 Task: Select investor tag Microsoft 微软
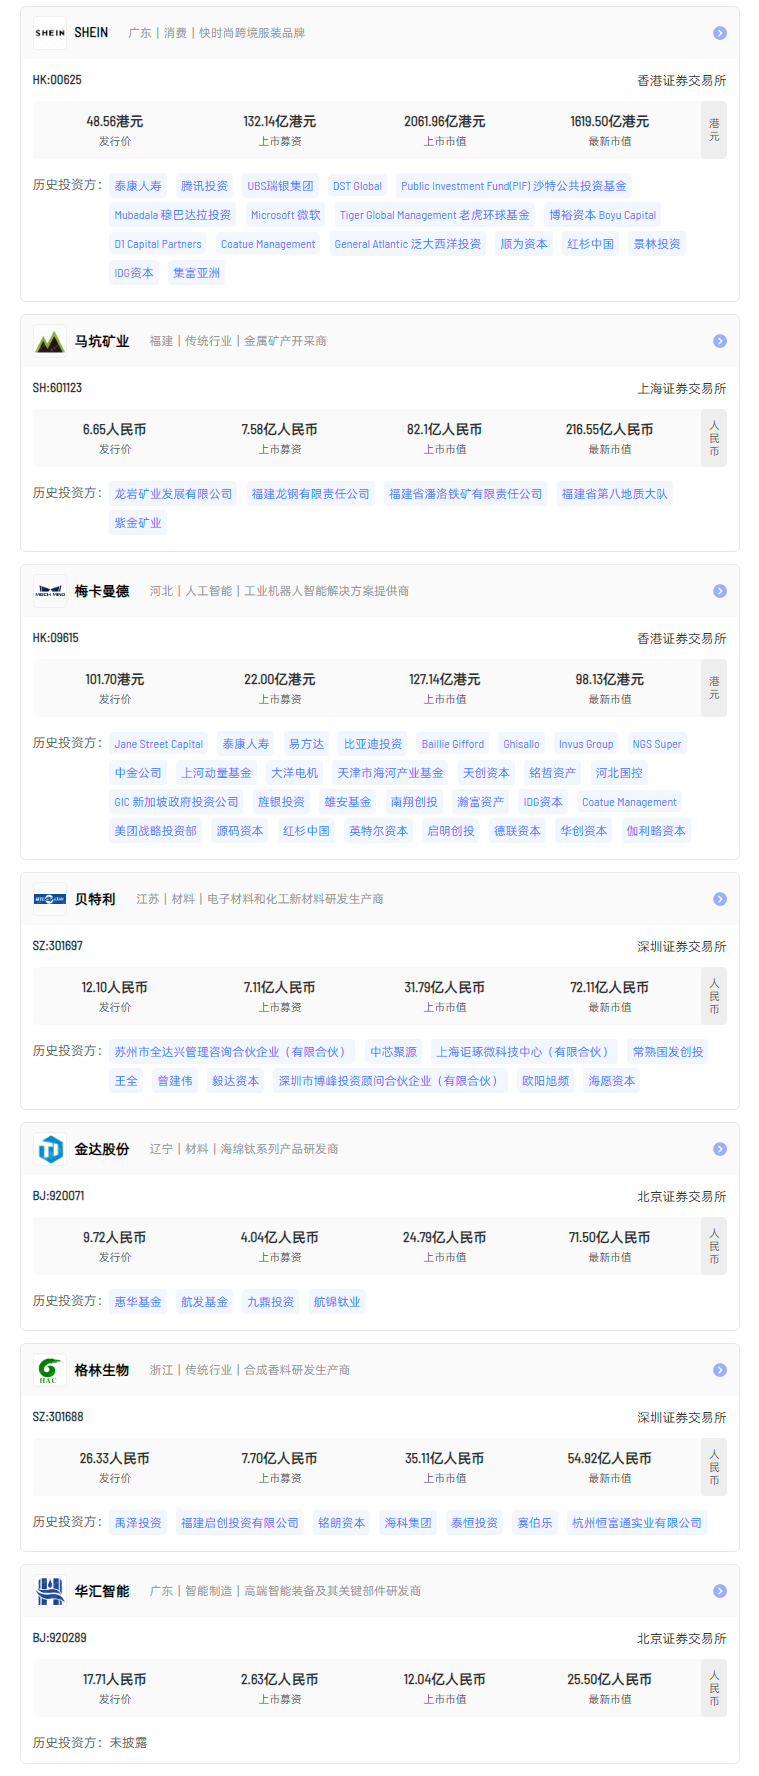tap(286, 215)
